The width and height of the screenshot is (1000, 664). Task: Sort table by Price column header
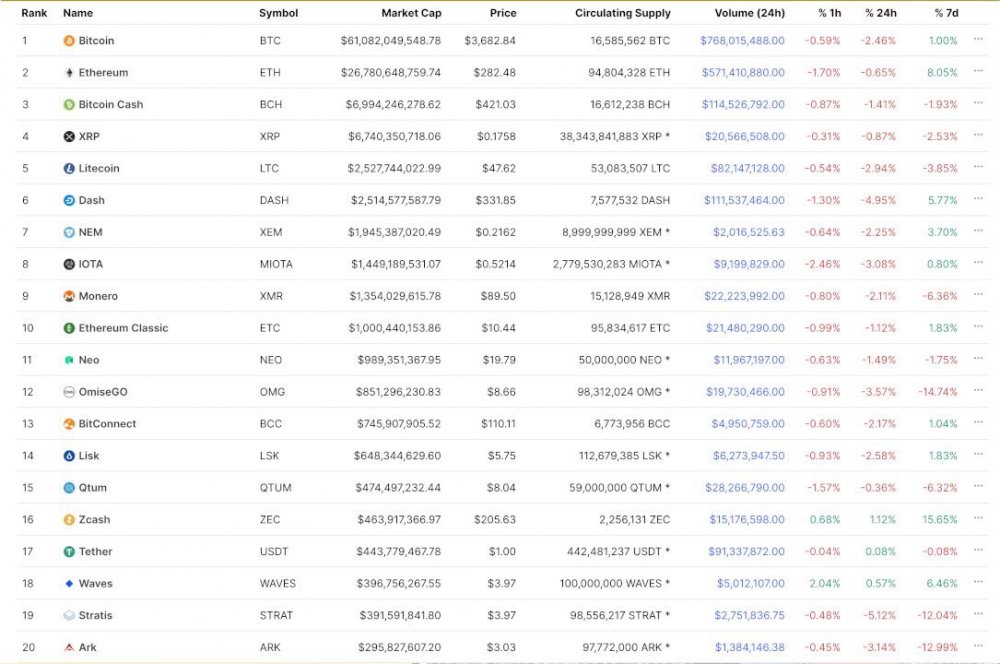coord(503,13)
